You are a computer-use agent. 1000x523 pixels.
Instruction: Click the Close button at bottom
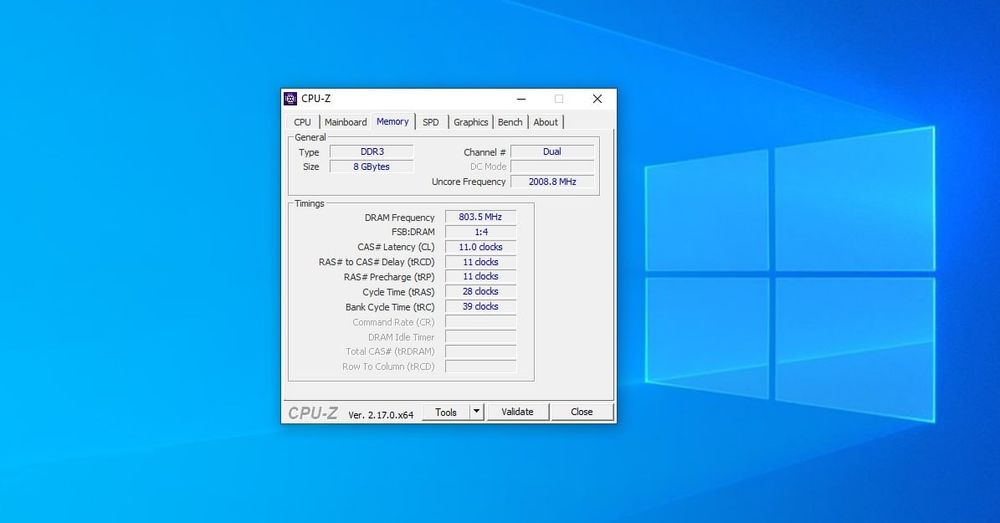582,412
